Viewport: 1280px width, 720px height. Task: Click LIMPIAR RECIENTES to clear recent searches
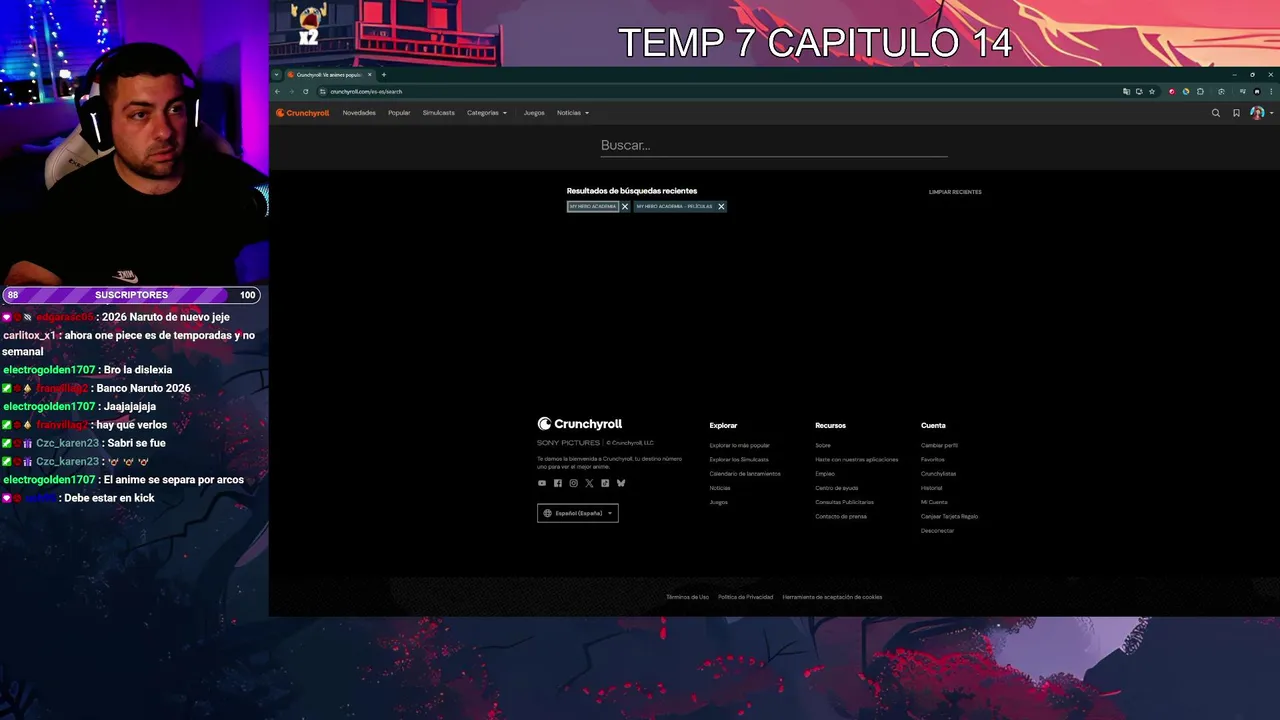tap(955, 192)
